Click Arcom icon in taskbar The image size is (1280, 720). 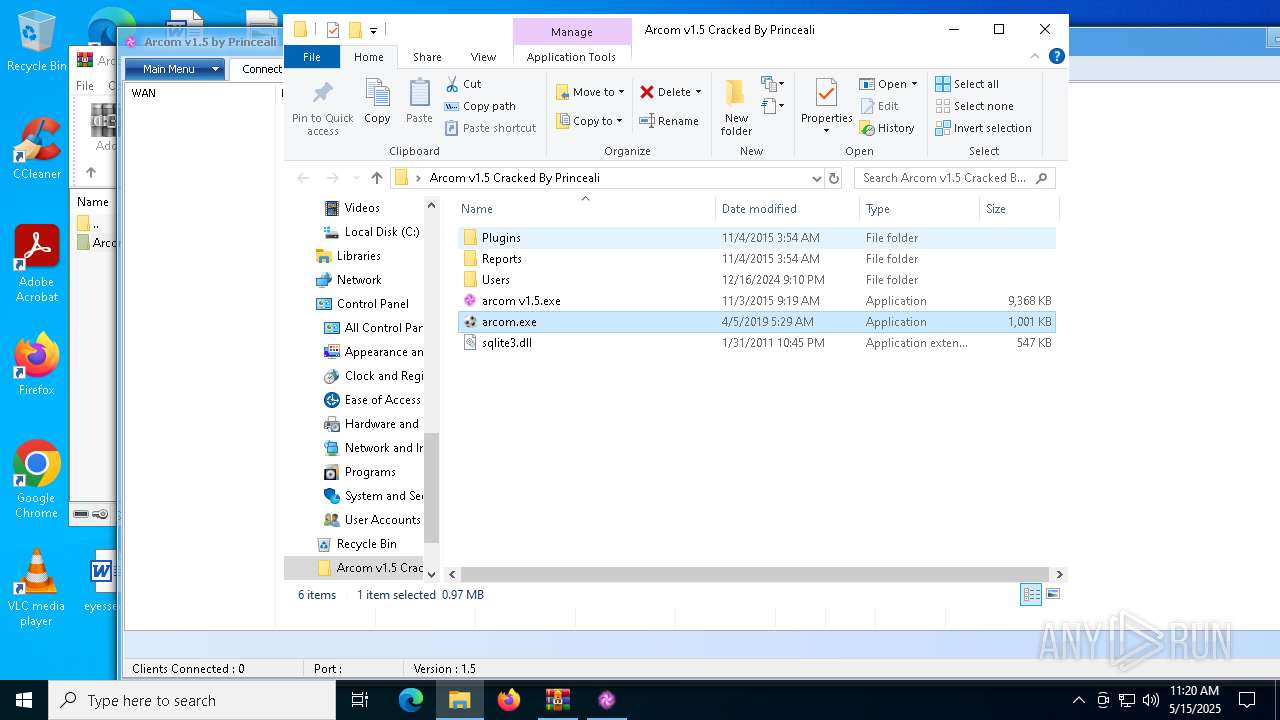click(606, 700)
